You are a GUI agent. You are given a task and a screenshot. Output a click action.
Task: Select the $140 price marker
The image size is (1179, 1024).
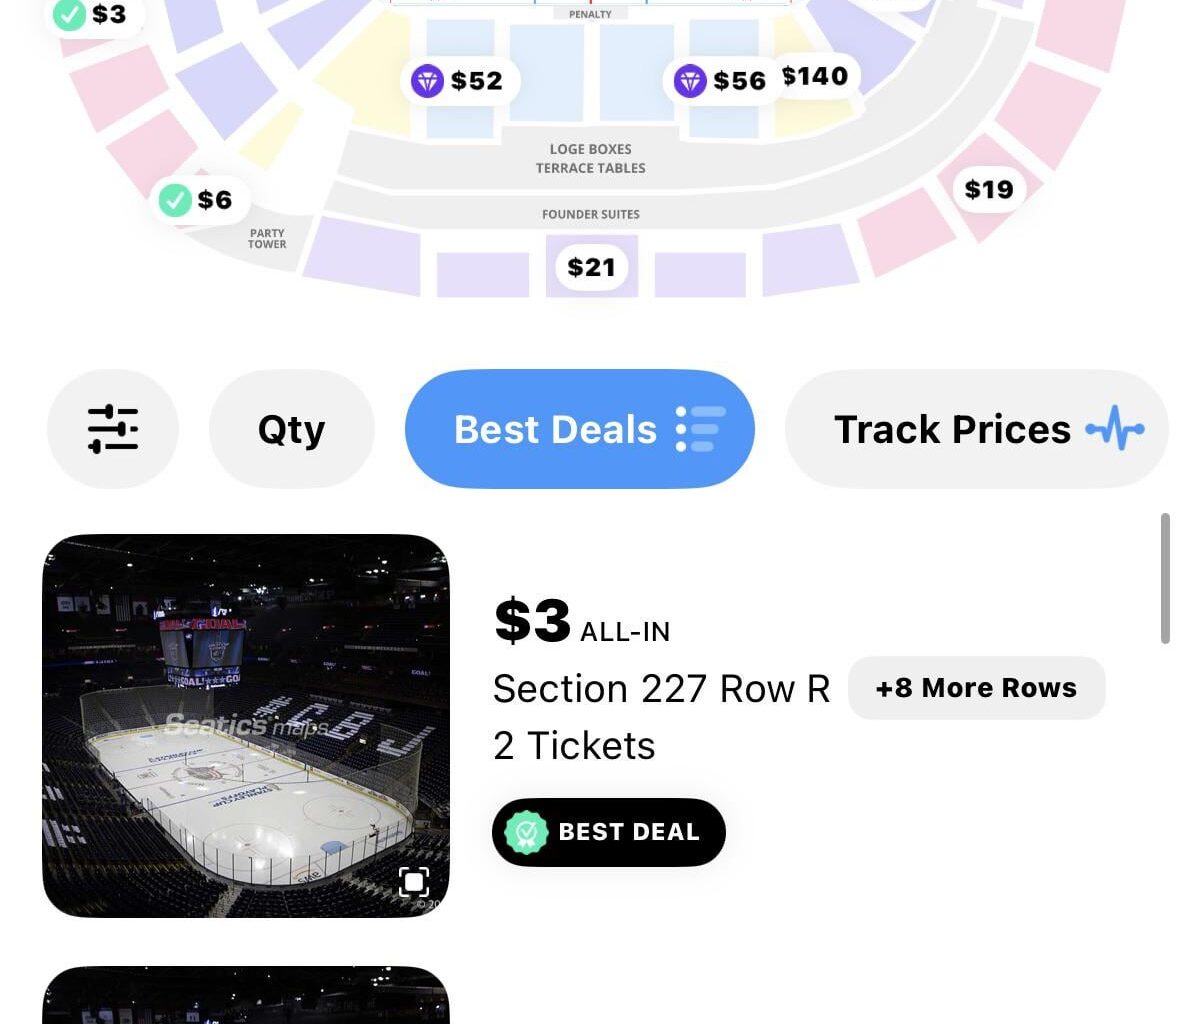tap(816, 75)
